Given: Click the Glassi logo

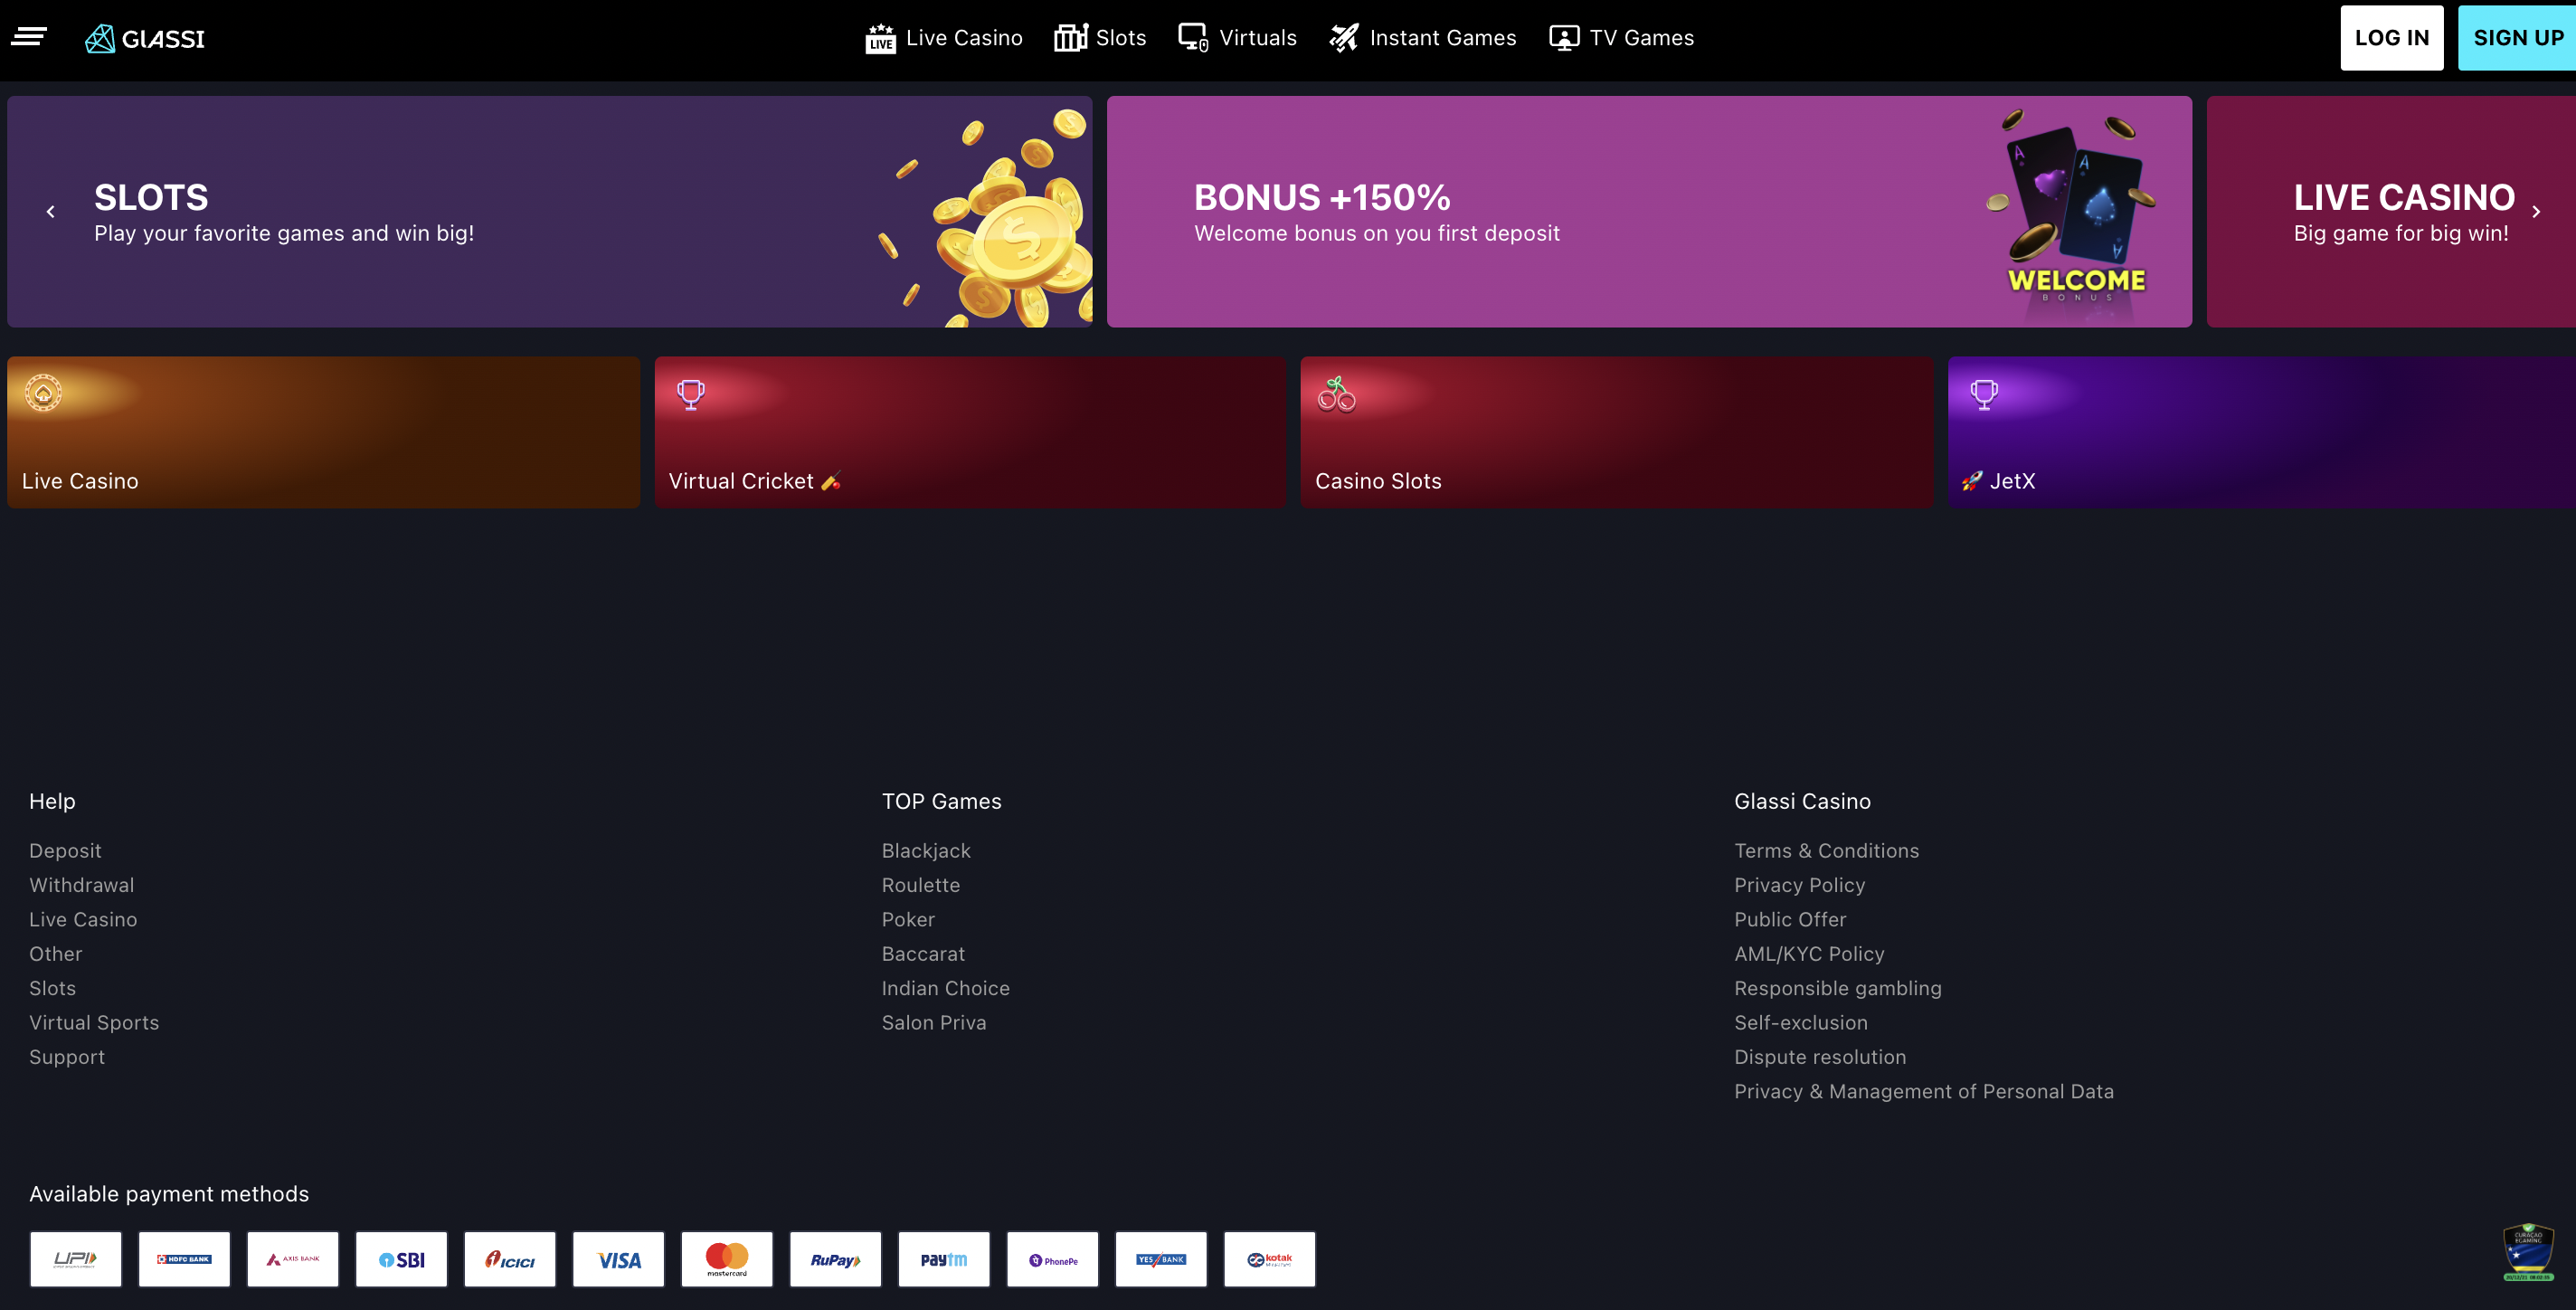Looking at the screenshot, I should (145, 39).
